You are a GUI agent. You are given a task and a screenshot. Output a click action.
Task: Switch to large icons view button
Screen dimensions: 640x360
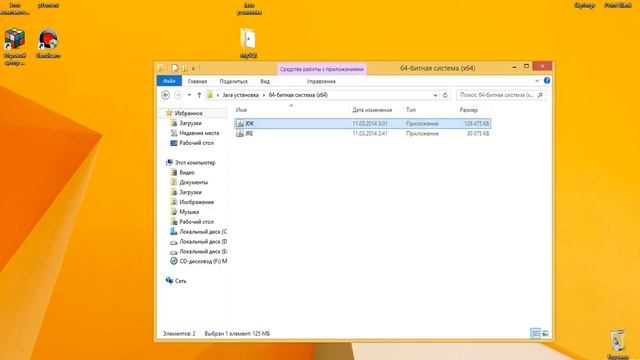tap(546, 333)
